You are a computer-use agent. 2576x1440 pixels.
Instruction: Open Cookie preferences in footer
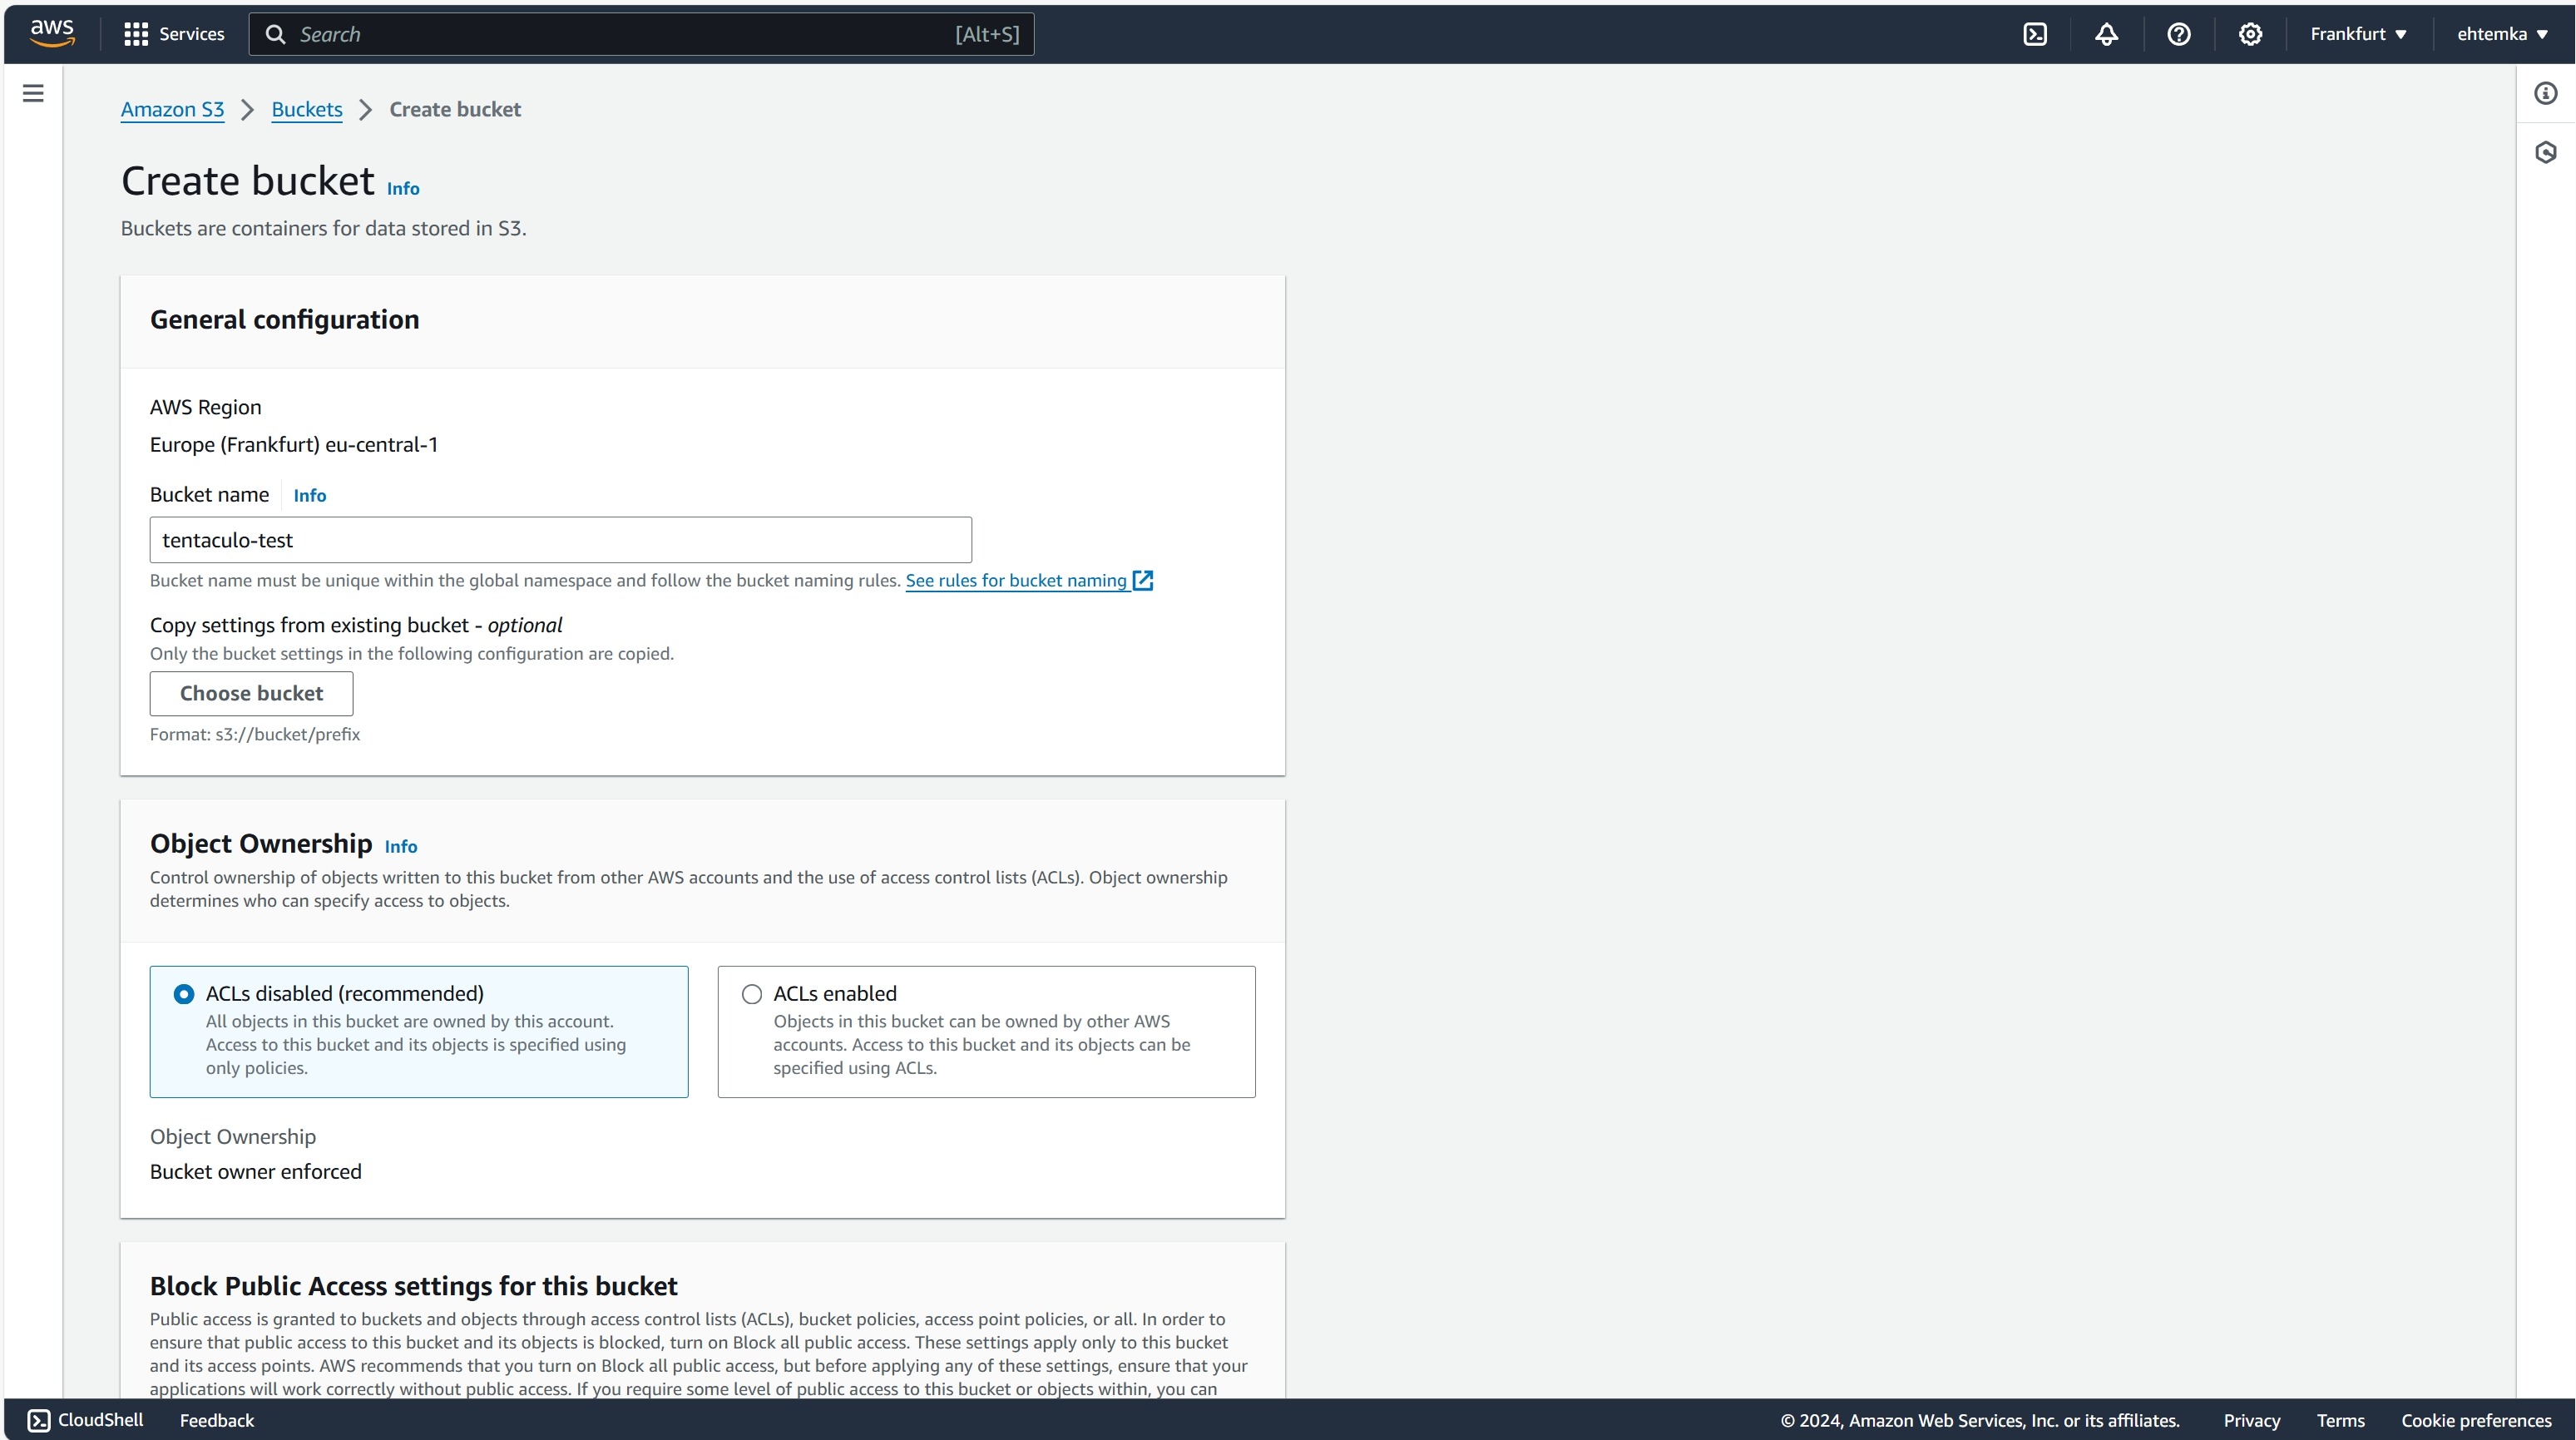click(x=2477, y=1420)
